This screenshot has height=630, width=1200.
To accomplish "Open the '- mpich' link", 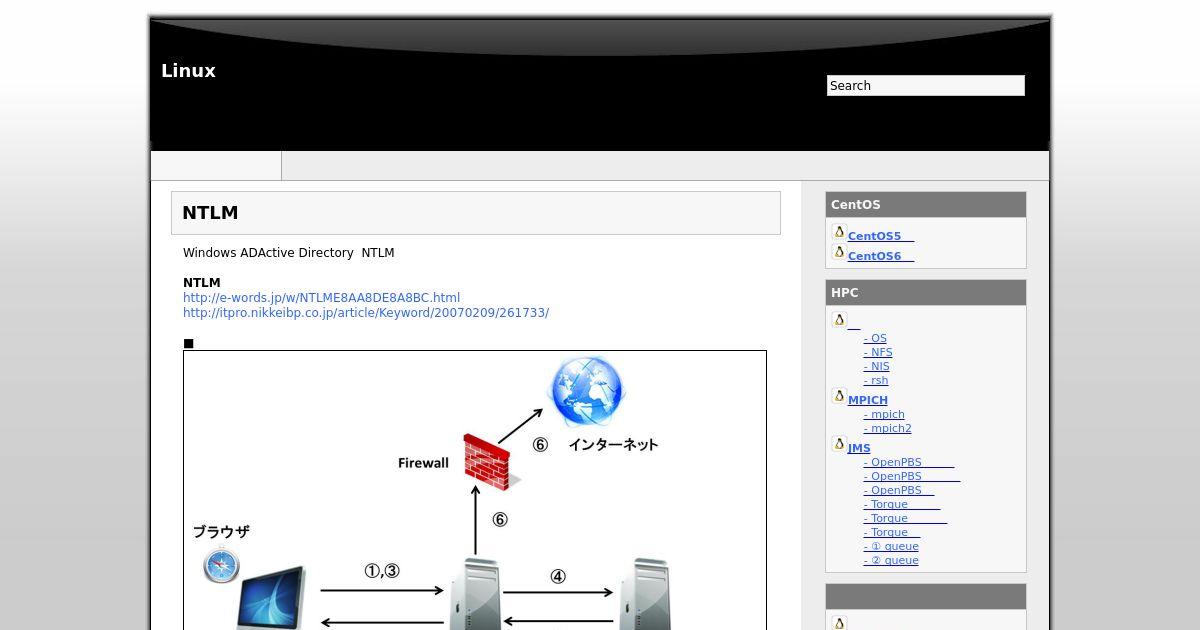I will tap(884, 415).
